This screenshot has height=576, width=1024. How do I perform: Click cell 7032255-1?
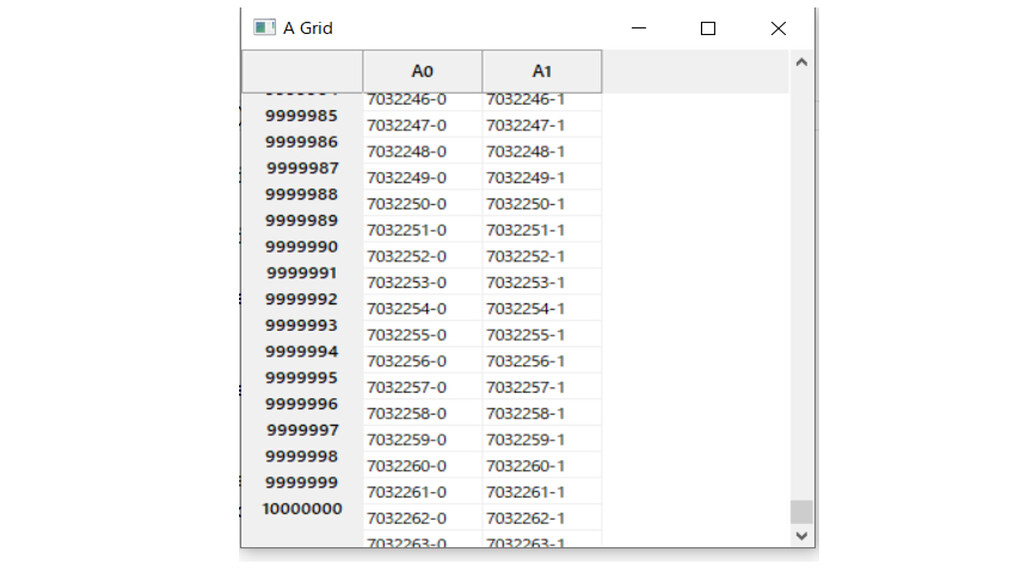(542, 334)
